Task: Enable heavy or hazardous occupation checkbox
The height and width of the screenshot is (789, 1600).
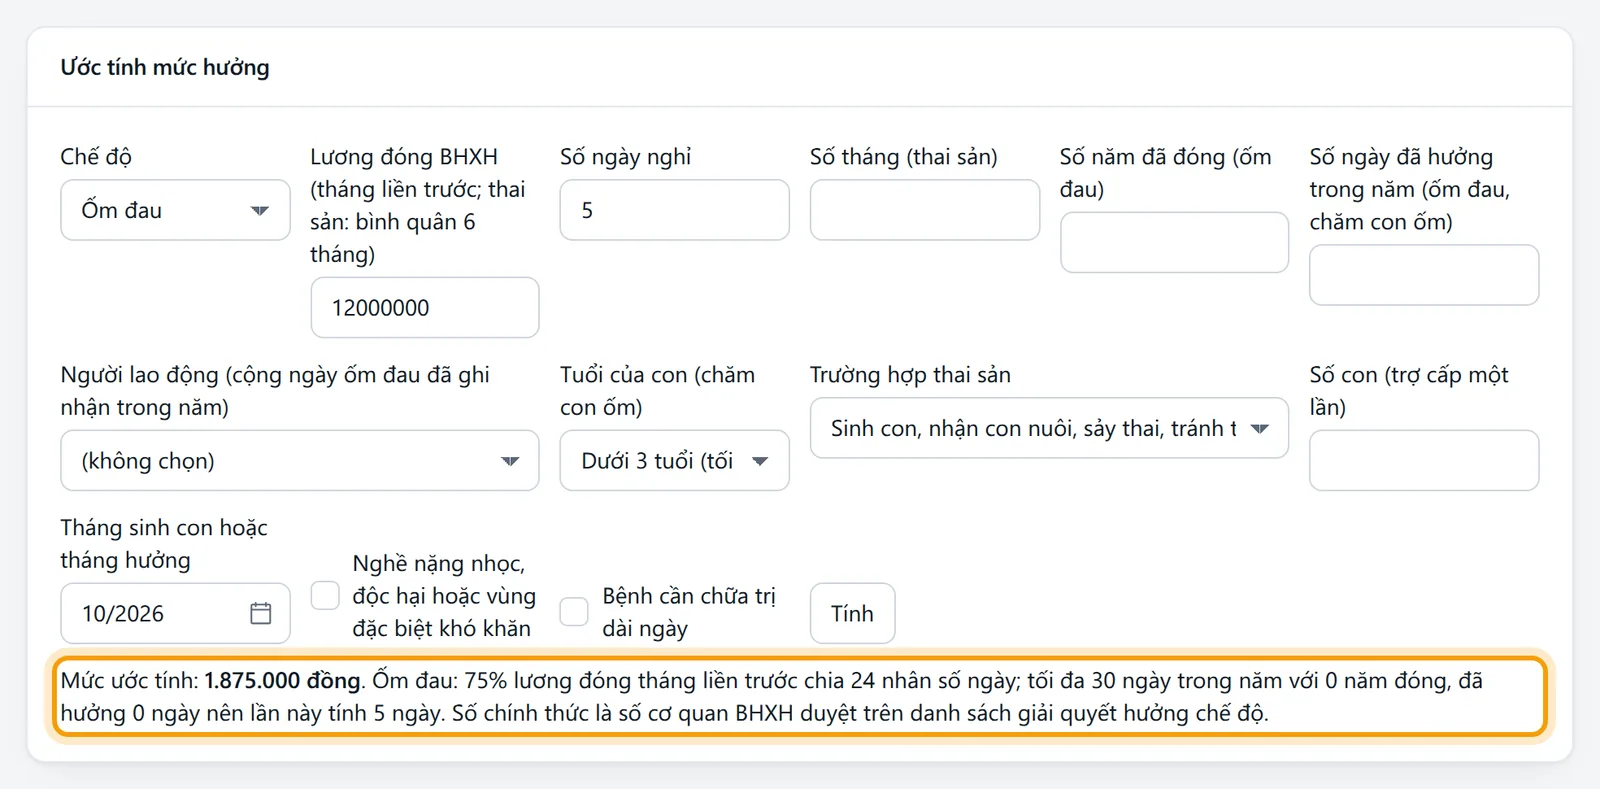Action: click(x=325, y=596)
